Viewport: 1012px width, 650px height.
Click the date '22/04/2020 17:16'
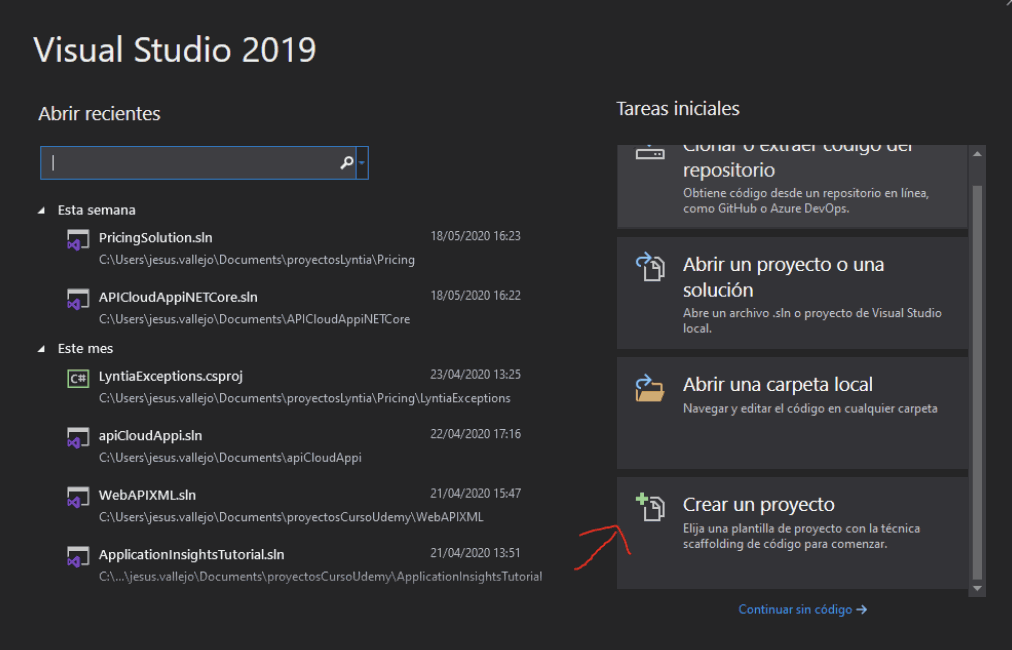click(x=476, y=433)
